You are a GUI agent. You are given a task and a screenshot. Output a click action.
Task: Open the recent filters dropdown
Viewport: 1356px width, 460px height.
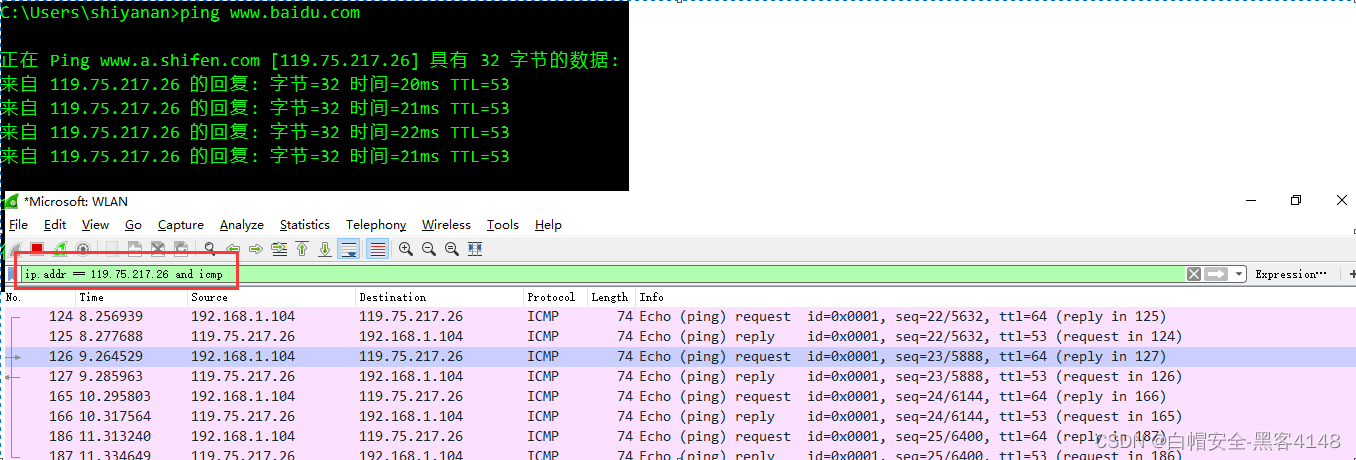(x=1239, y=274)
